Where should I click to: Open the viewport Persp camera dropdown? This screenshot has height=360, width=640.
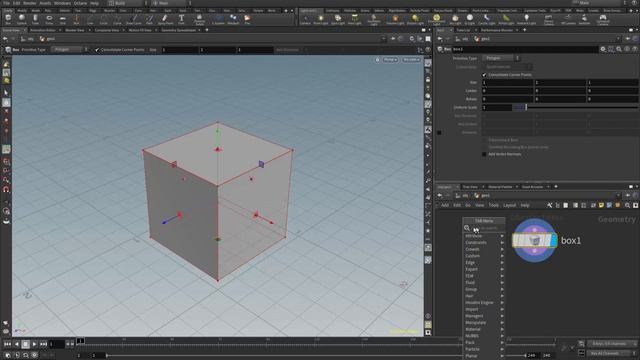[390, 60]
